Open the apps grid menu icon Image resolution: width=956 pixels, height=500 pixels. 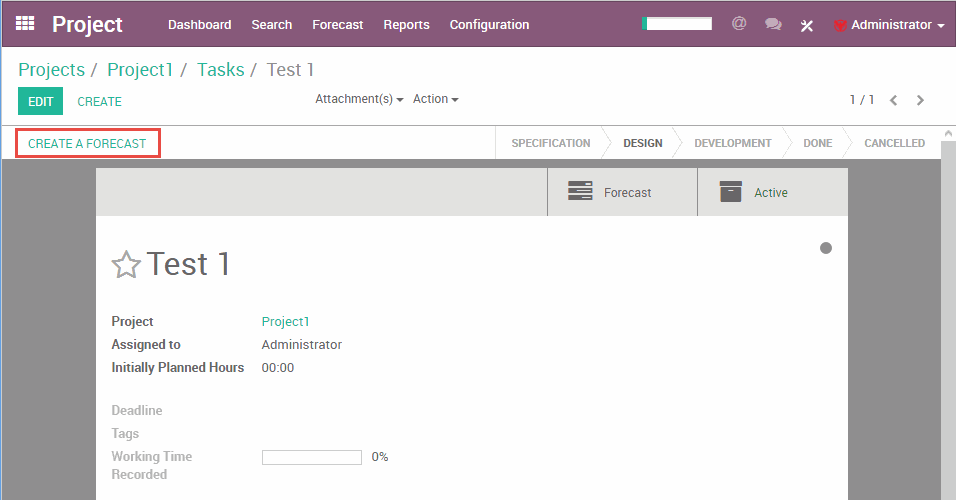click(x=25, y=24)
